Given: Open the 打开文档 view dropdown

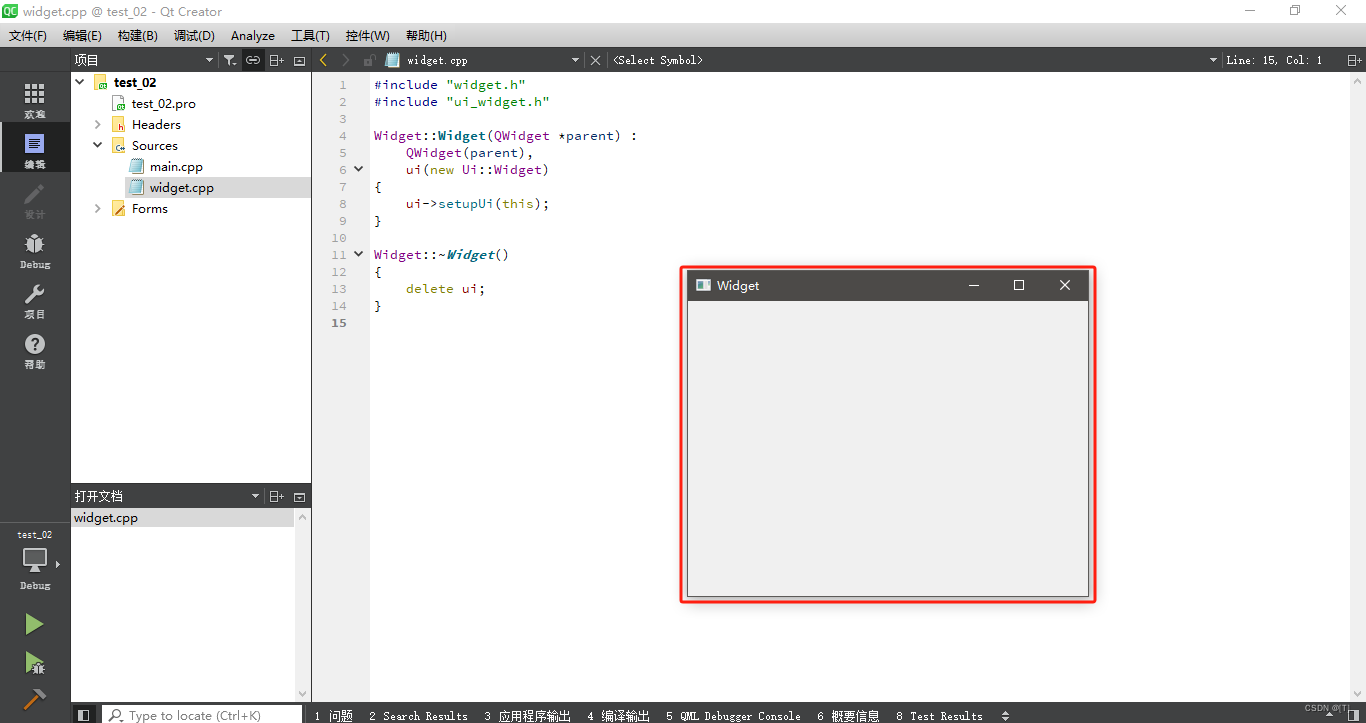Looking at the screenshot, I should [255, 496].
